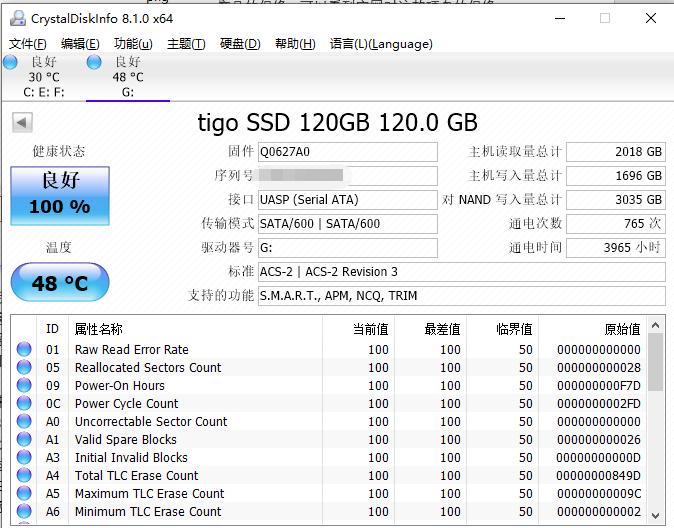Click status orb for Reallocated Sectors Count
This screenshot has height=528, width=674.
click(x=24, y=367)
